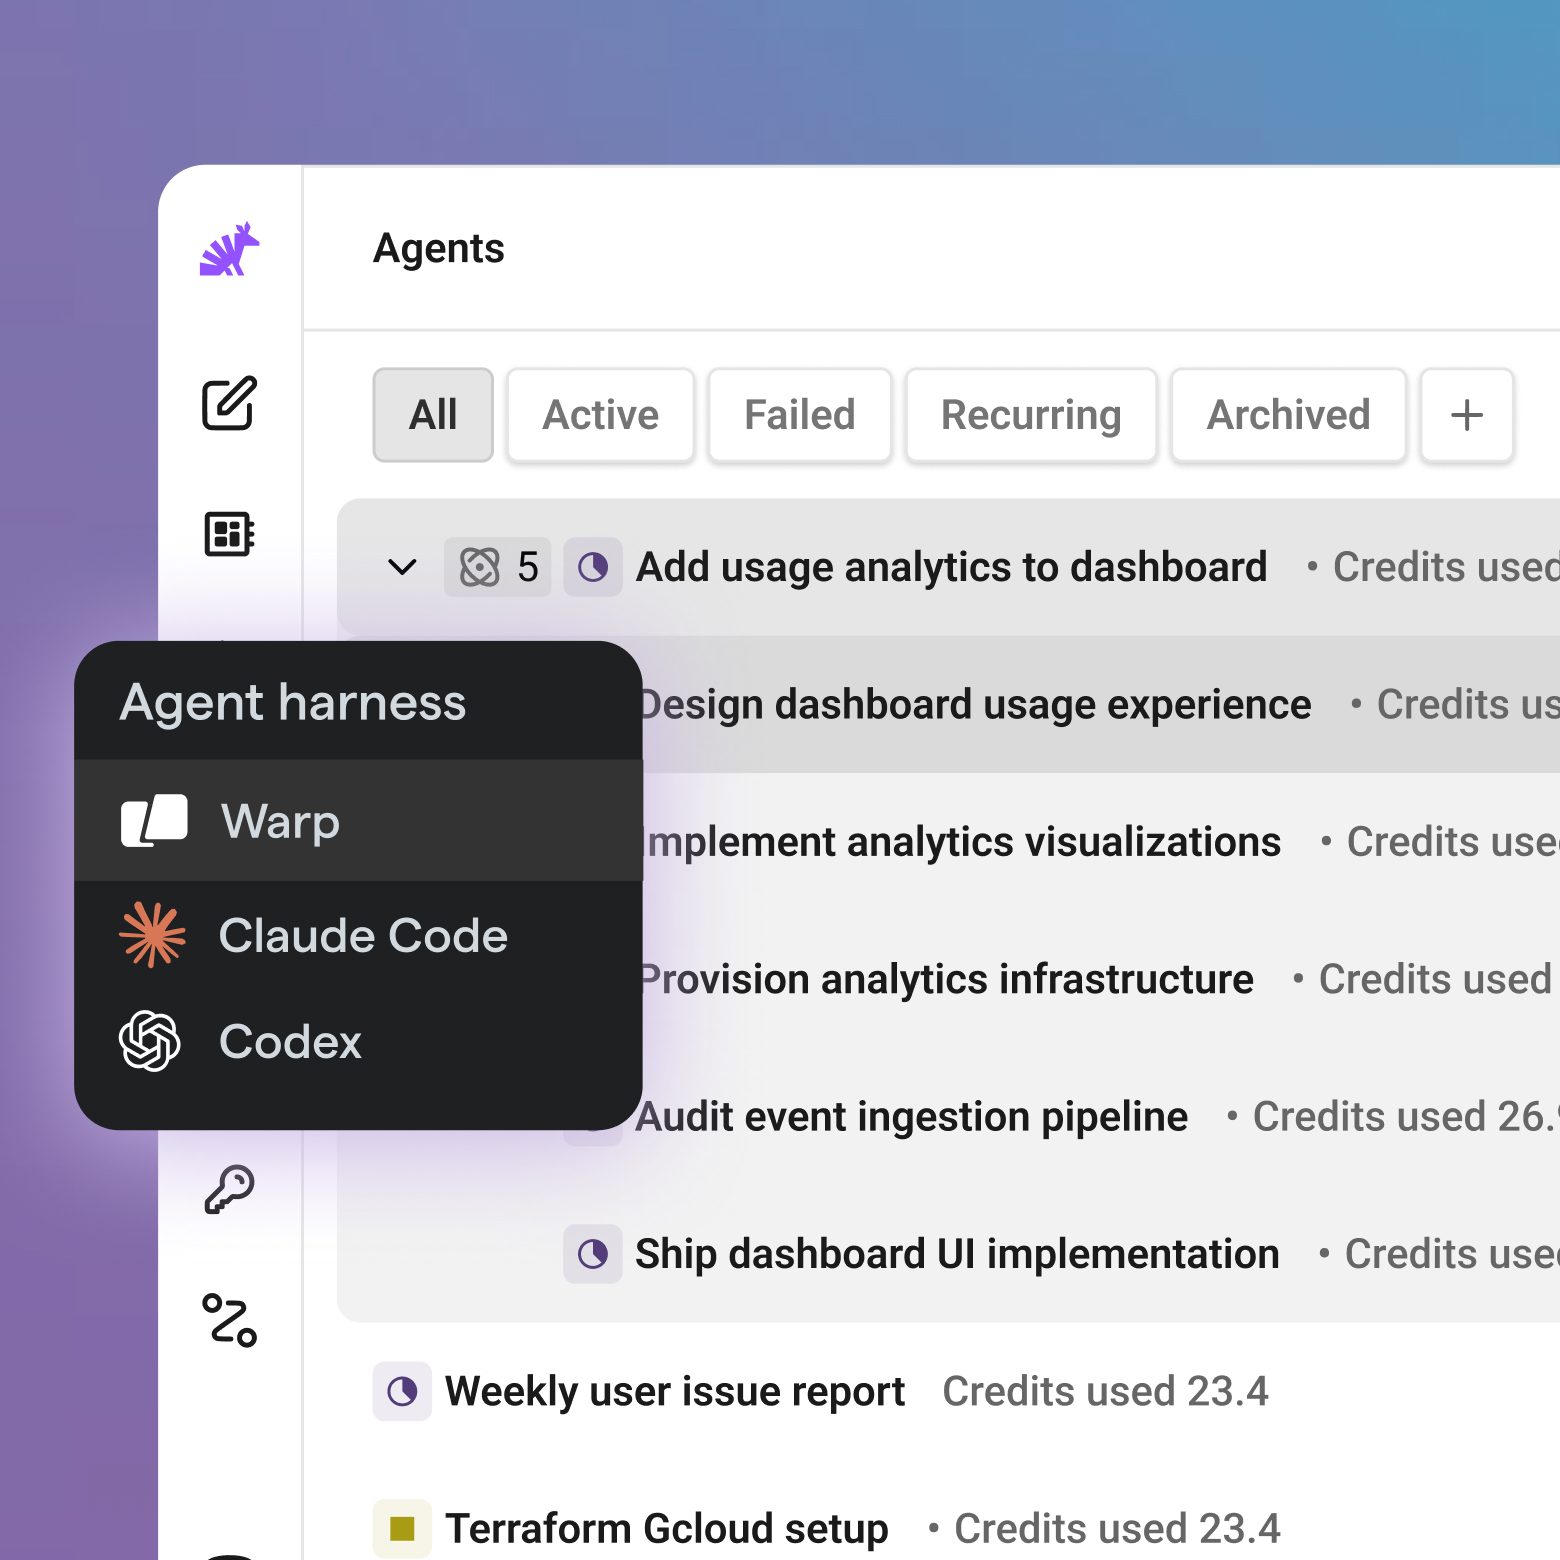Viewport: 1560px width, 1560px height.
Task: Switch to the Failed filter tab
Action: 799,415
